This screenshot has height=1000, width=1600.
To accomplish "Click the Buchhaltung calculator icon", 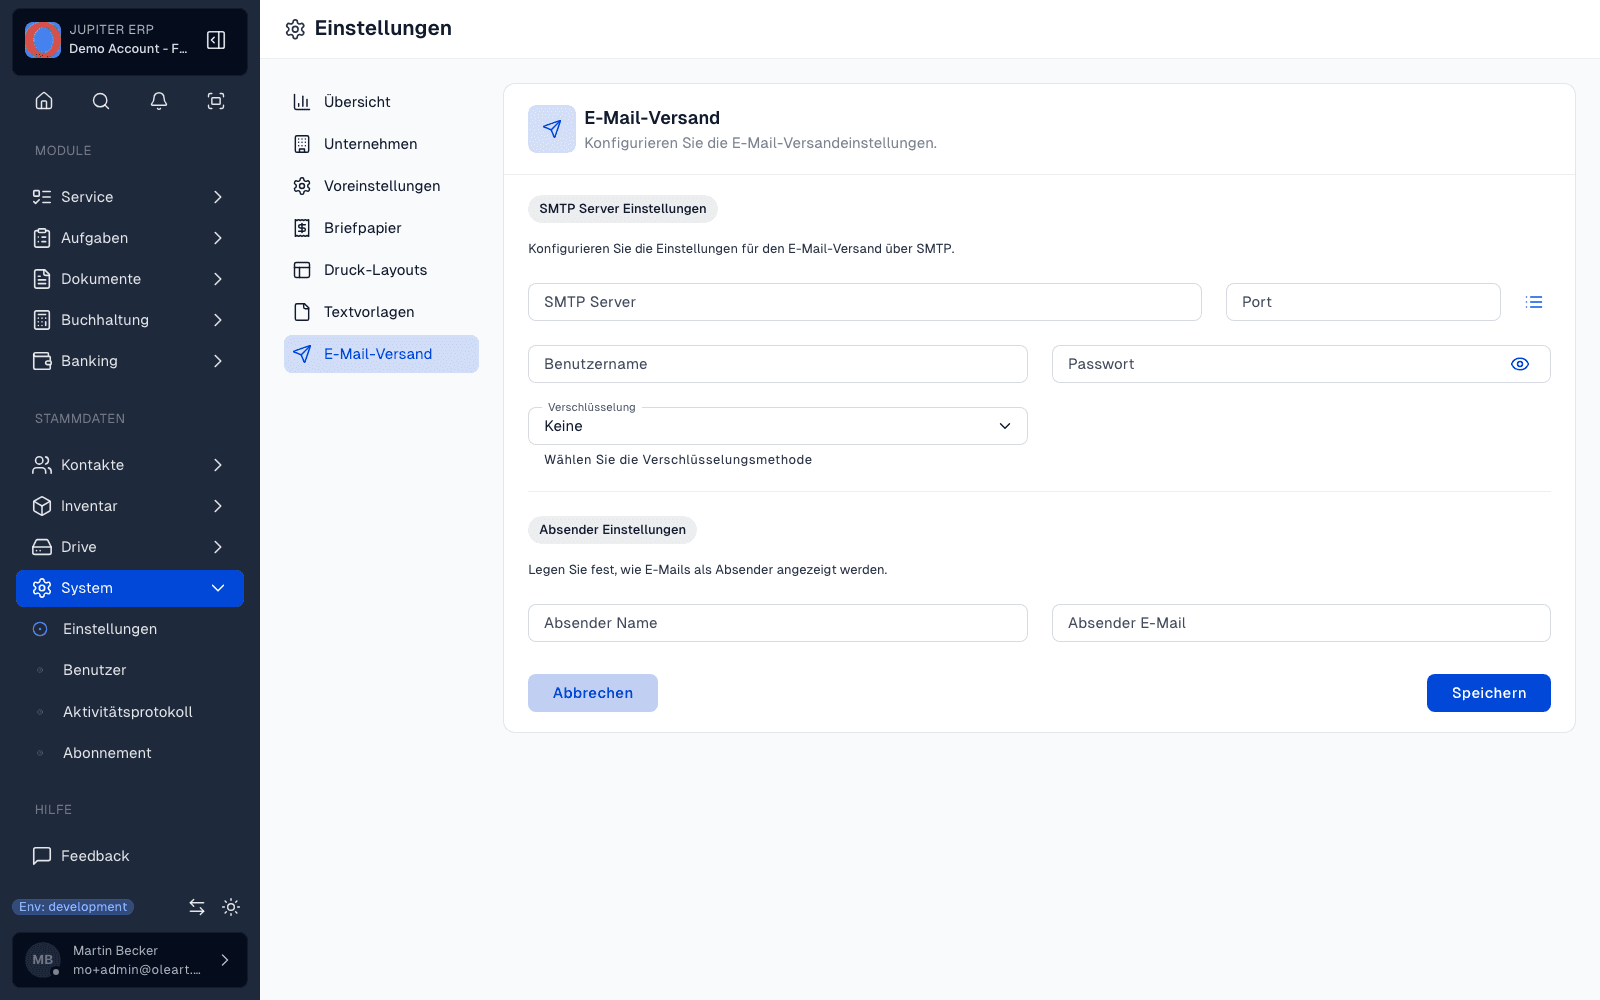I will [42, 320].
